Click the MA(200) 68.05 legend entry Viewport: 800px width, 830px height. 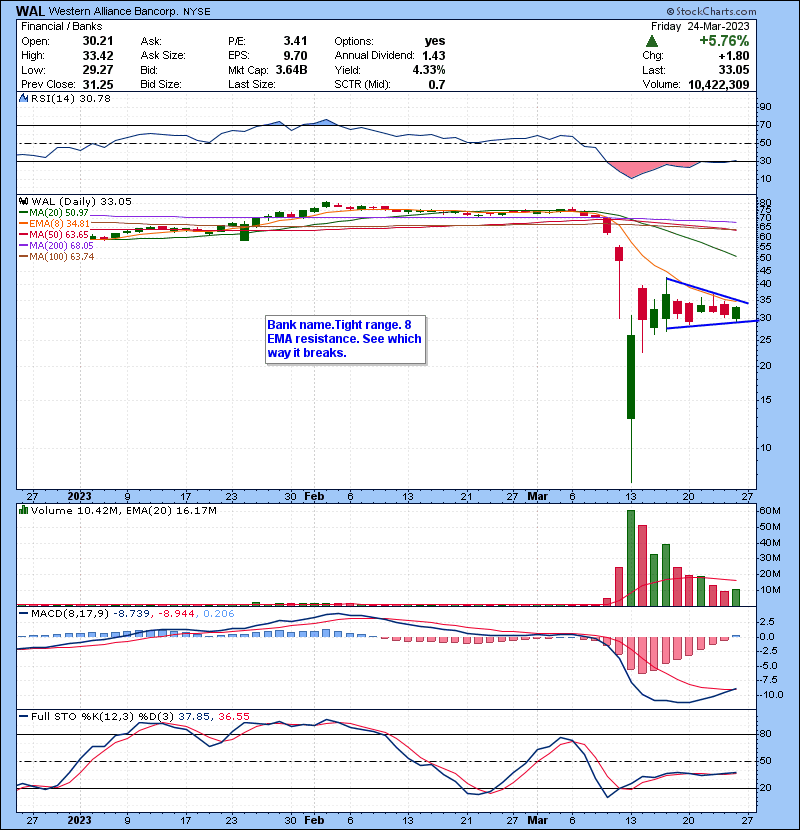[56, 246]
